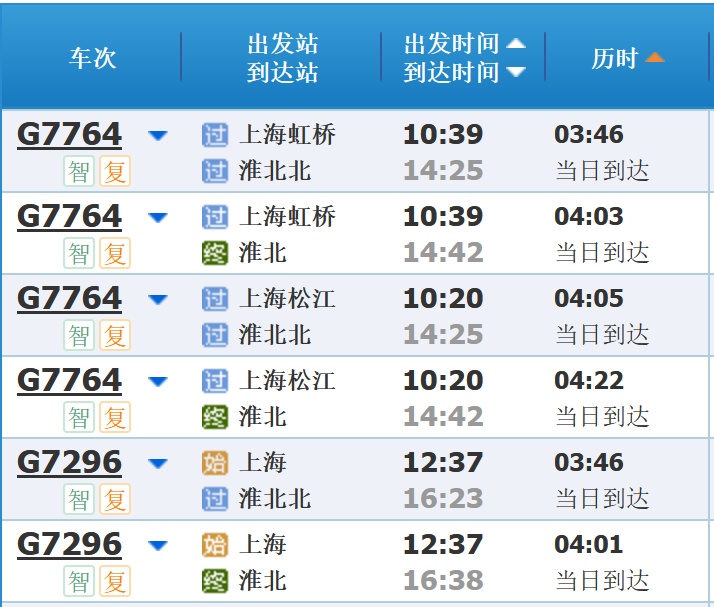Sort results by 历时 duration header
Viewport: 714px width, 607px height.
[627, 58]
